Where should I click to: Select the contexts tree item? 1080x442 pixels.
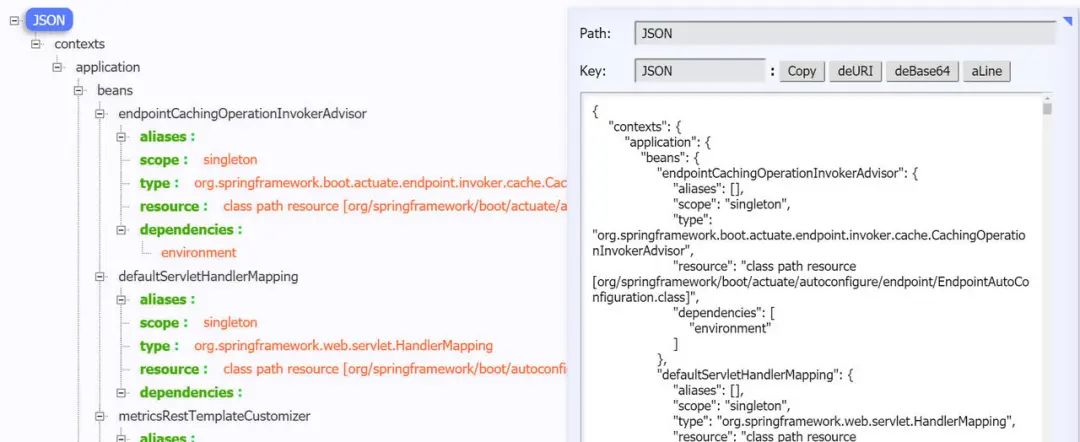pos(80,44)
